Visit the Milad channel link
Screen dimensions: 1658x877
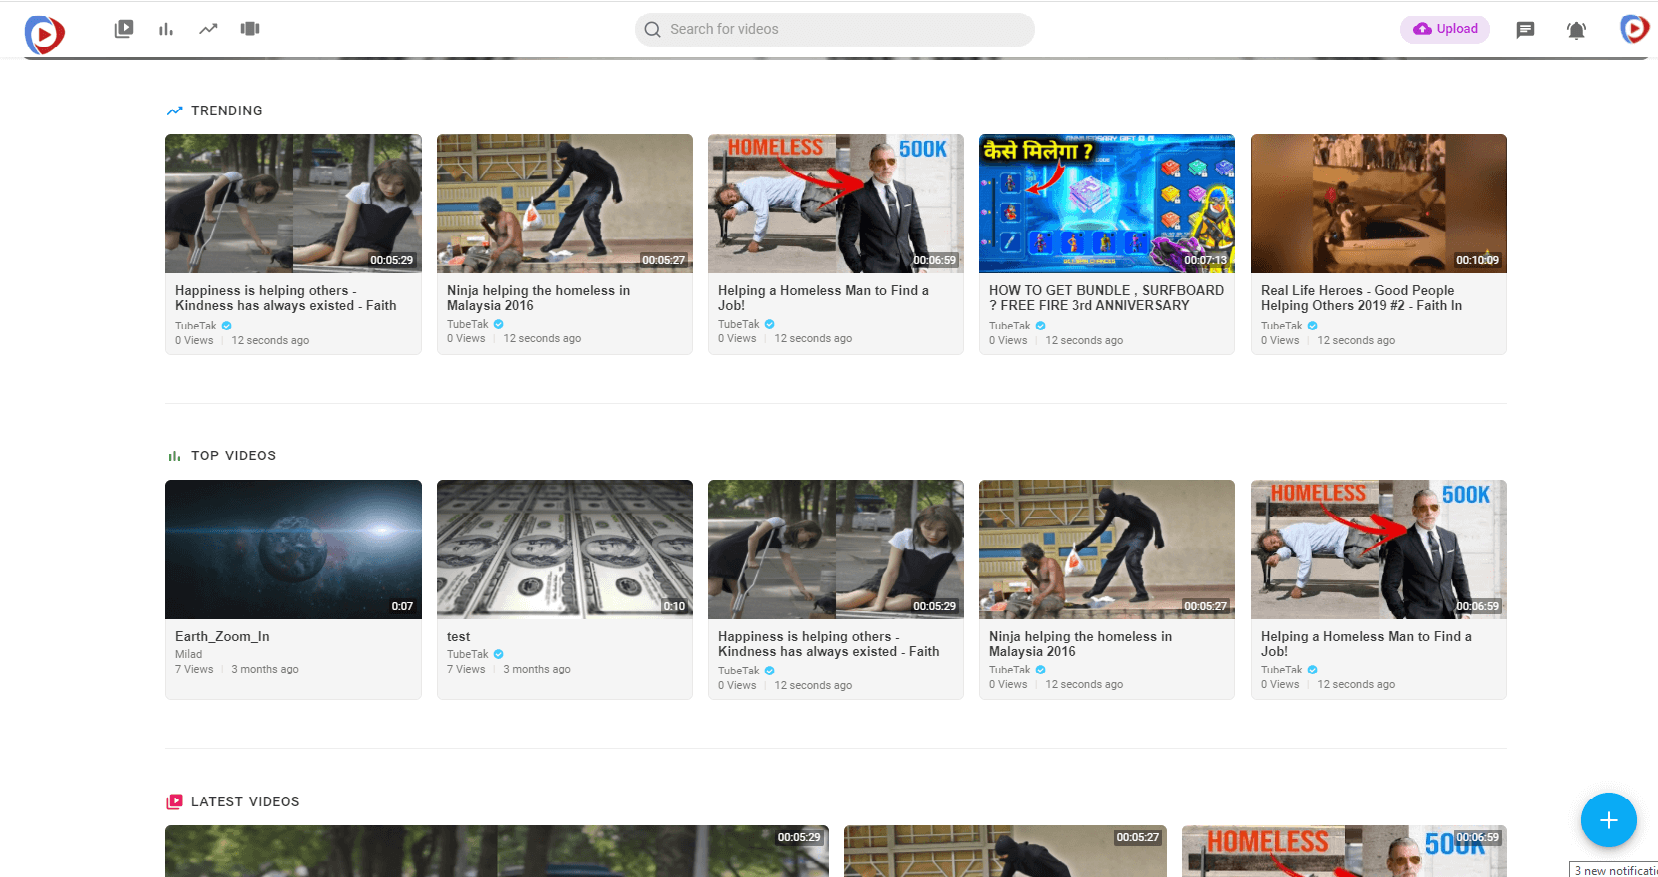[188, 654]
